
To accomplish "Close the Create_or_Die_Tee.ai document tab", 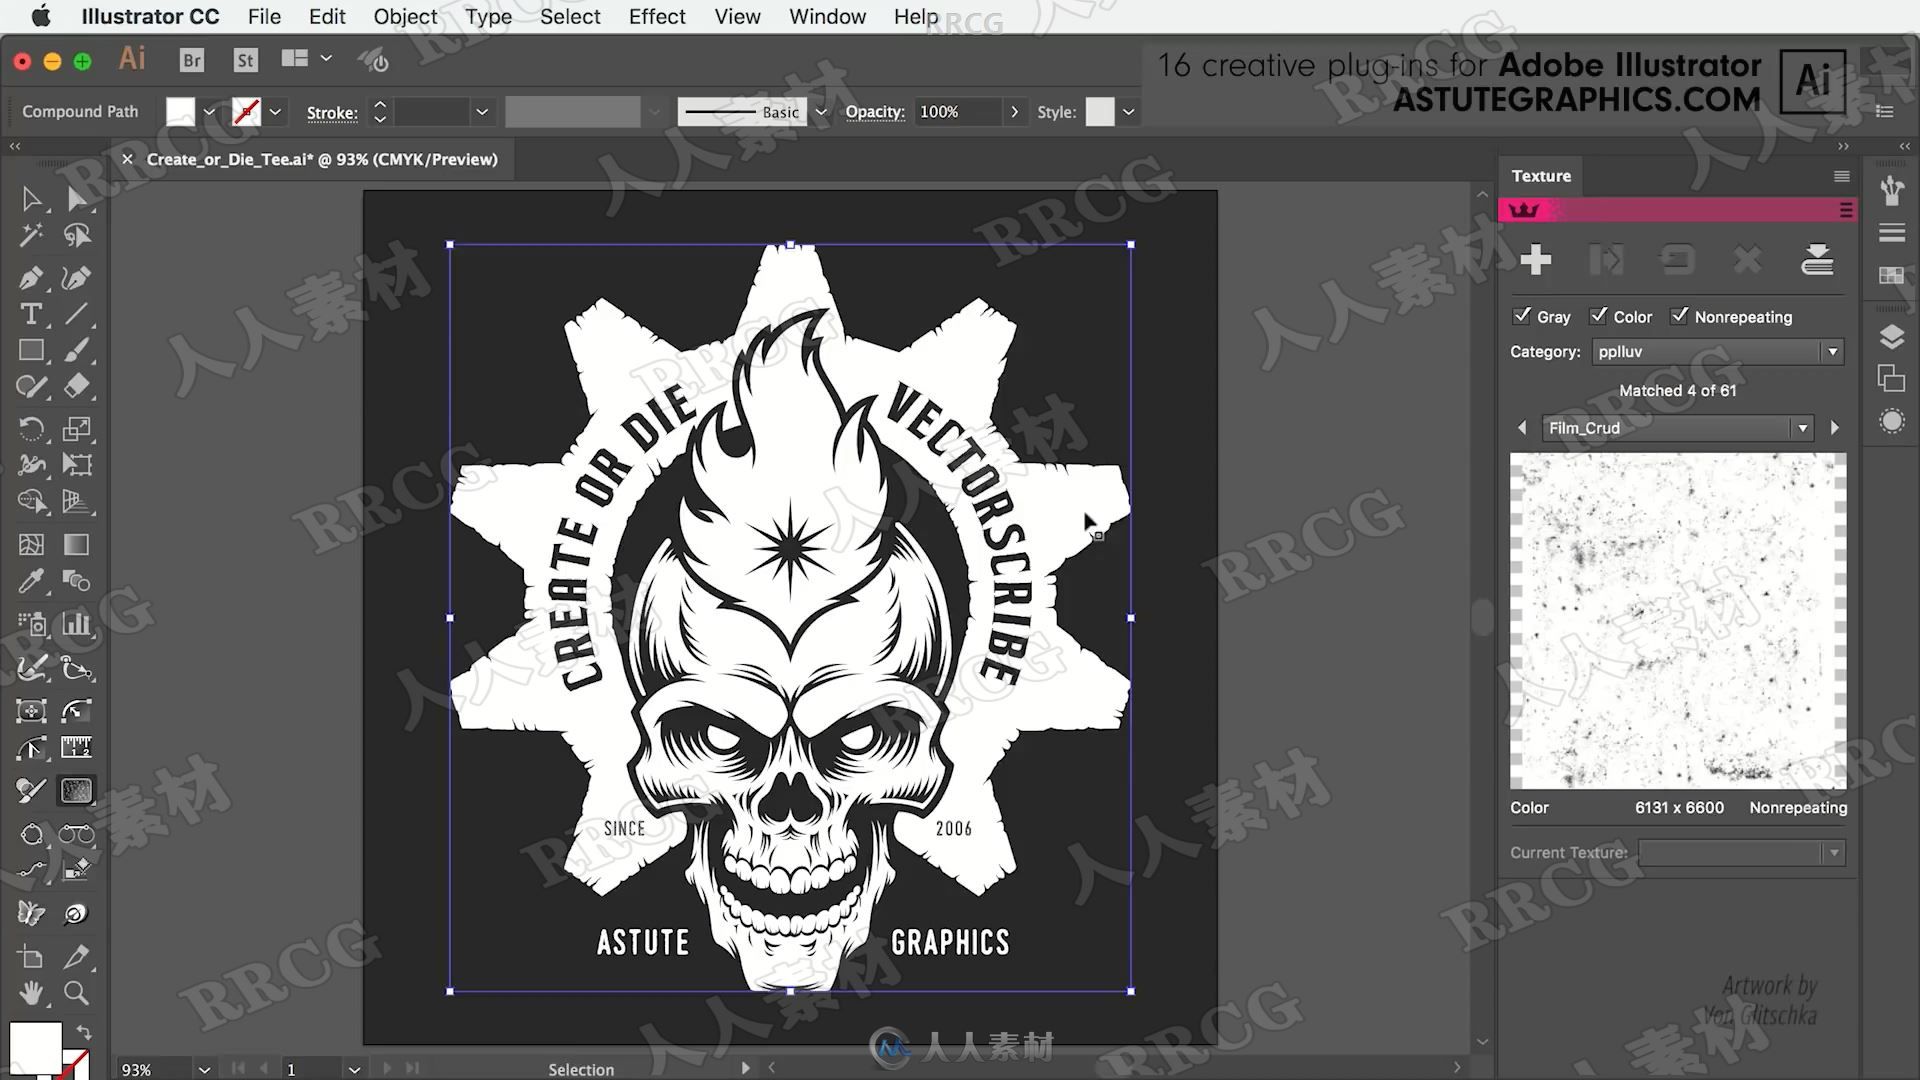I will [x=127, y=159].
